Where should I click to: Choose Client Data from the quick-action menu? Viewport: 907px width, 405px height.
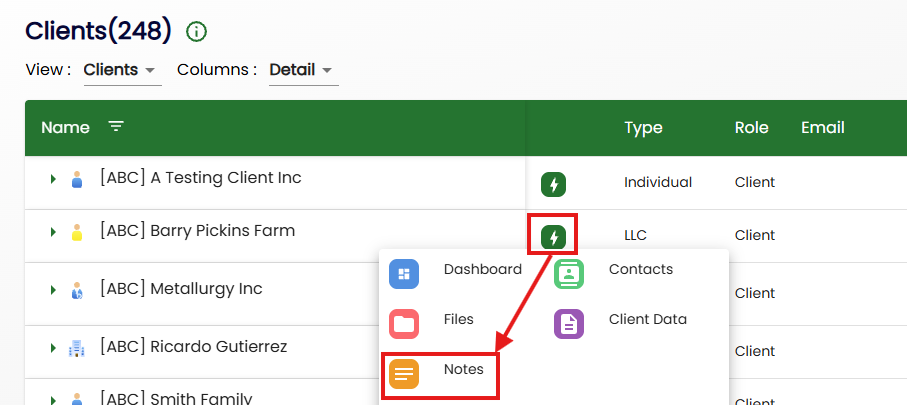tap(647, 320)
